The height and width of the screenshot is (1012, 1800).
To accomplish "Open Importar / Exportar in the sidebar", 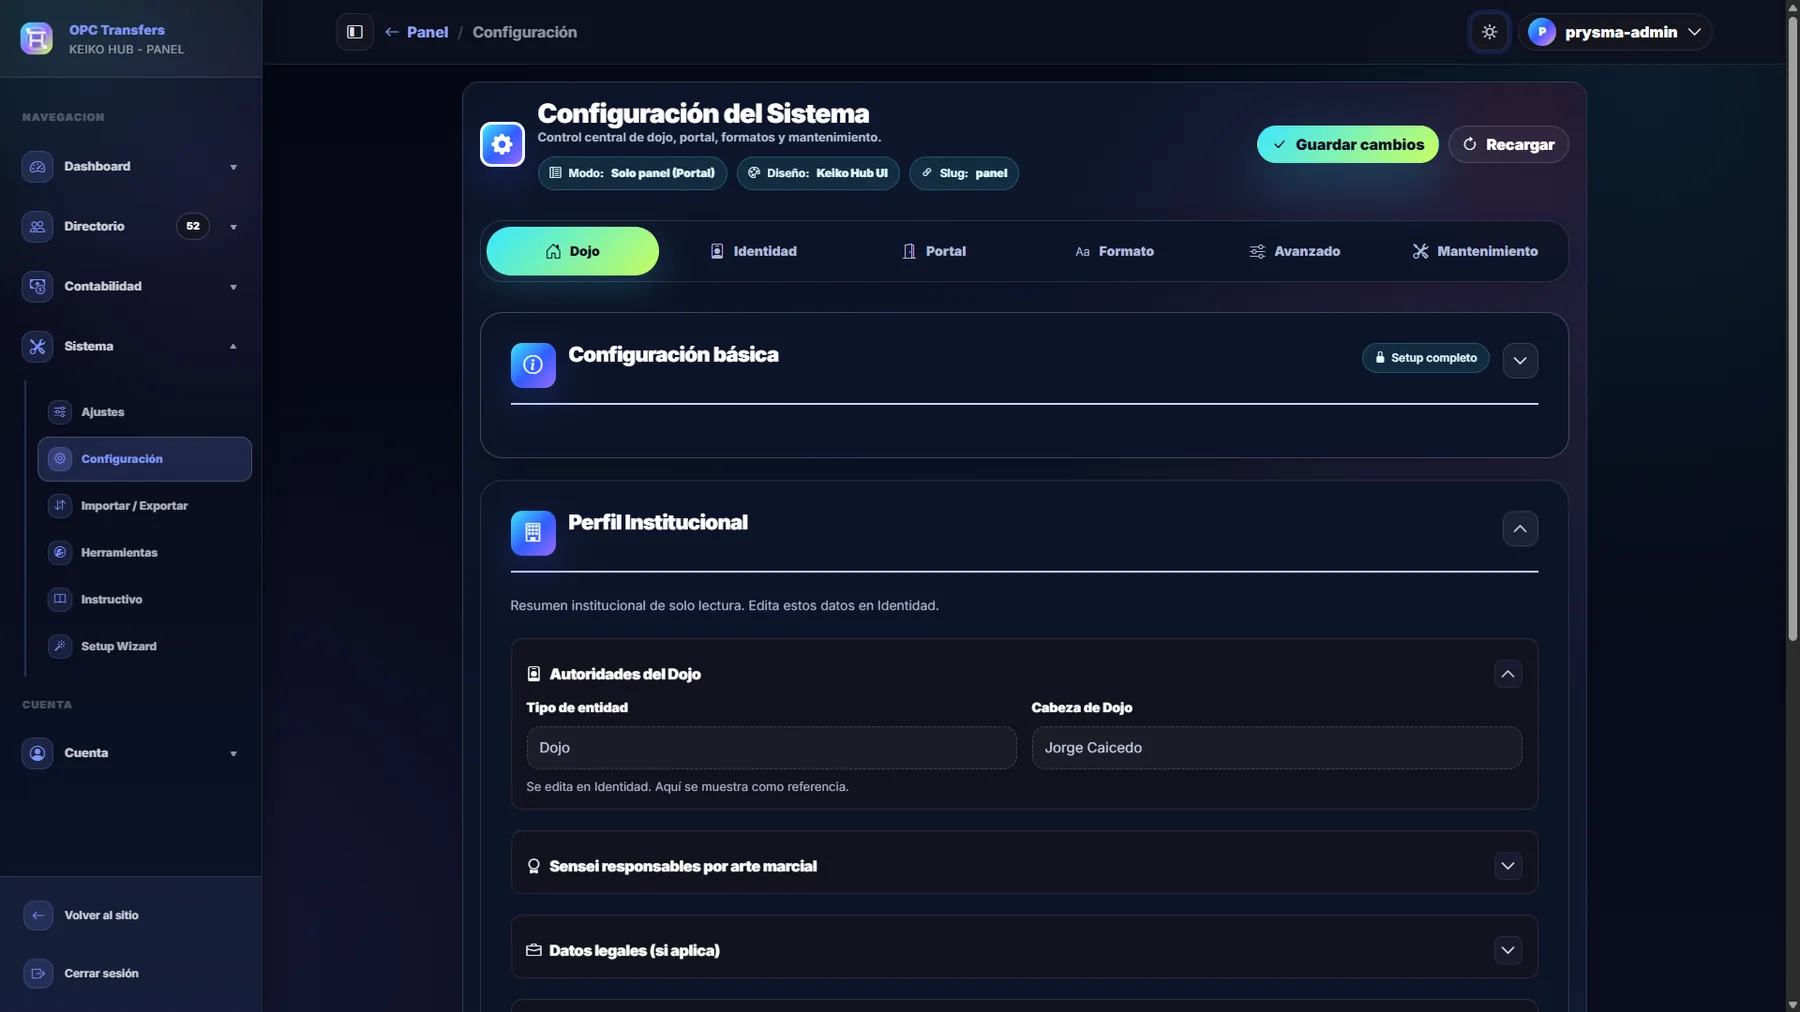I will click(144, 506).
